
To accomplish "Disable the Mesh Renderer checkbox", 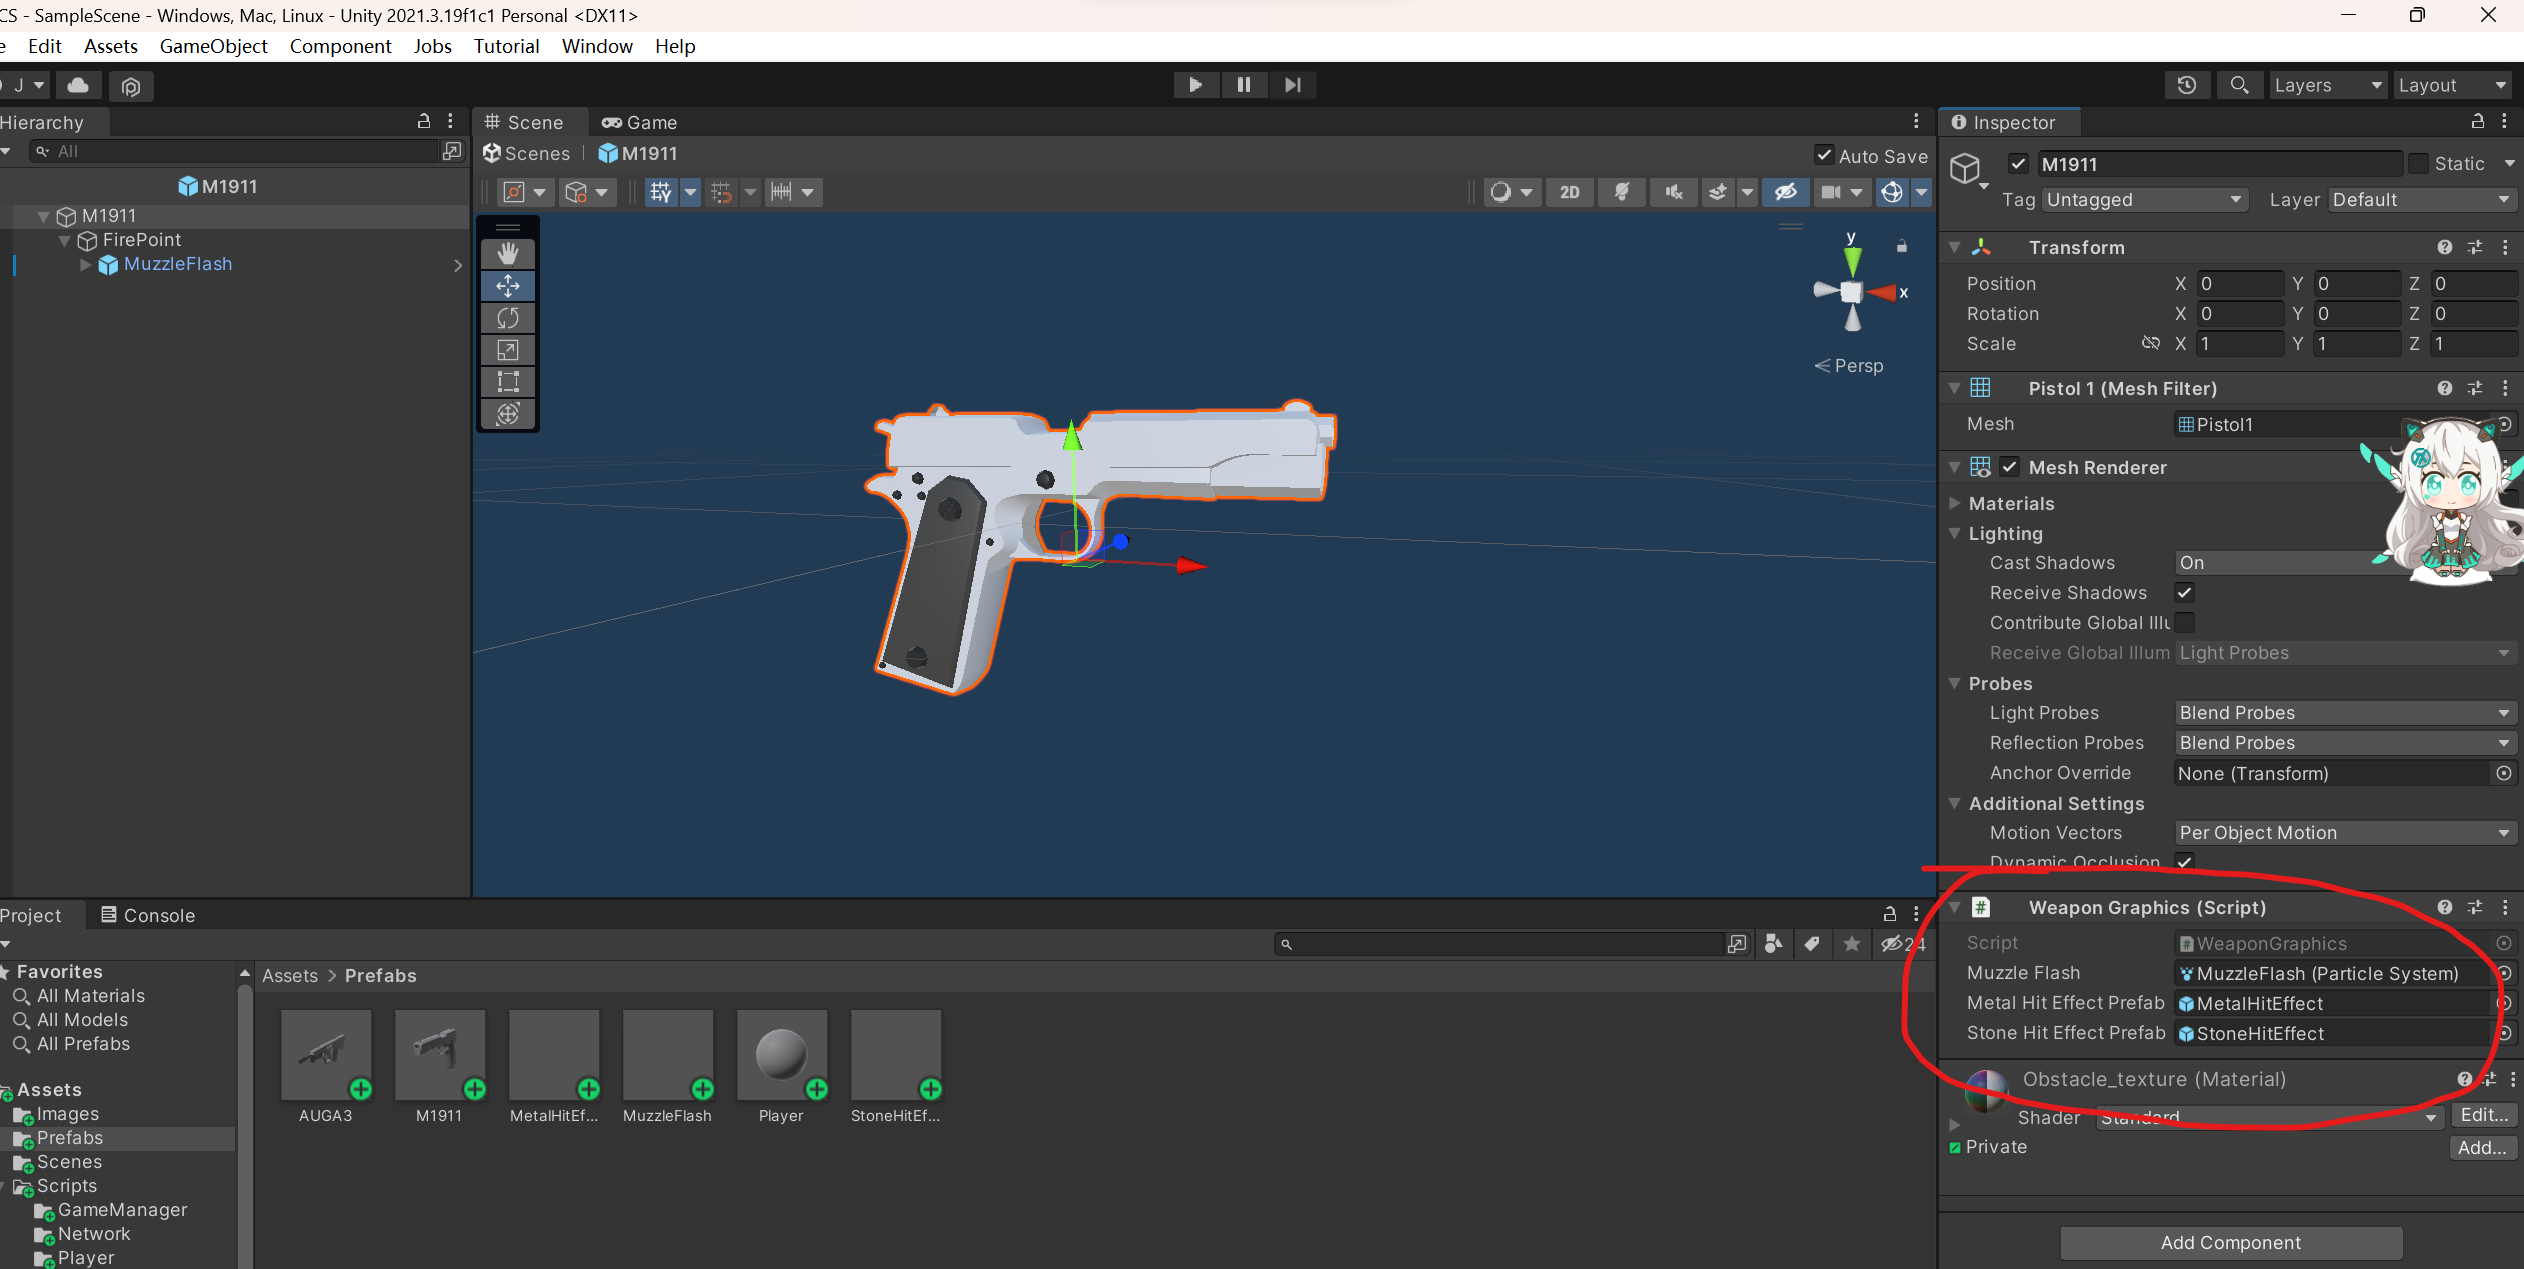I will click(2010, 467).
